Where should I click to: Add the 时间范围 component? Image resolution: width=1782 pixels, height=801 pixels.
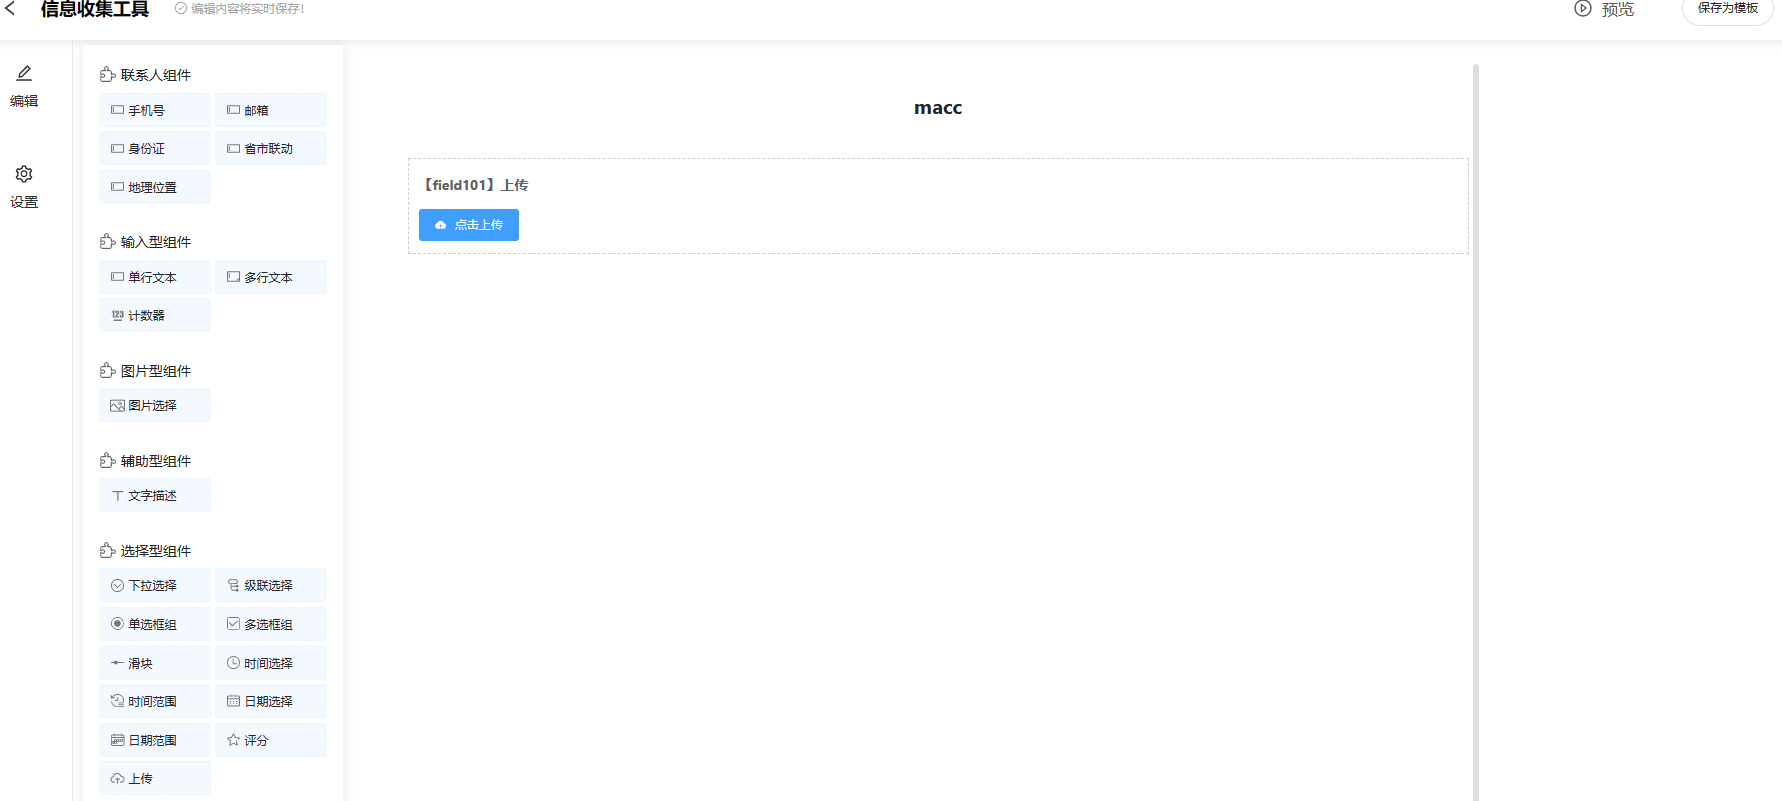coord(155,701)
